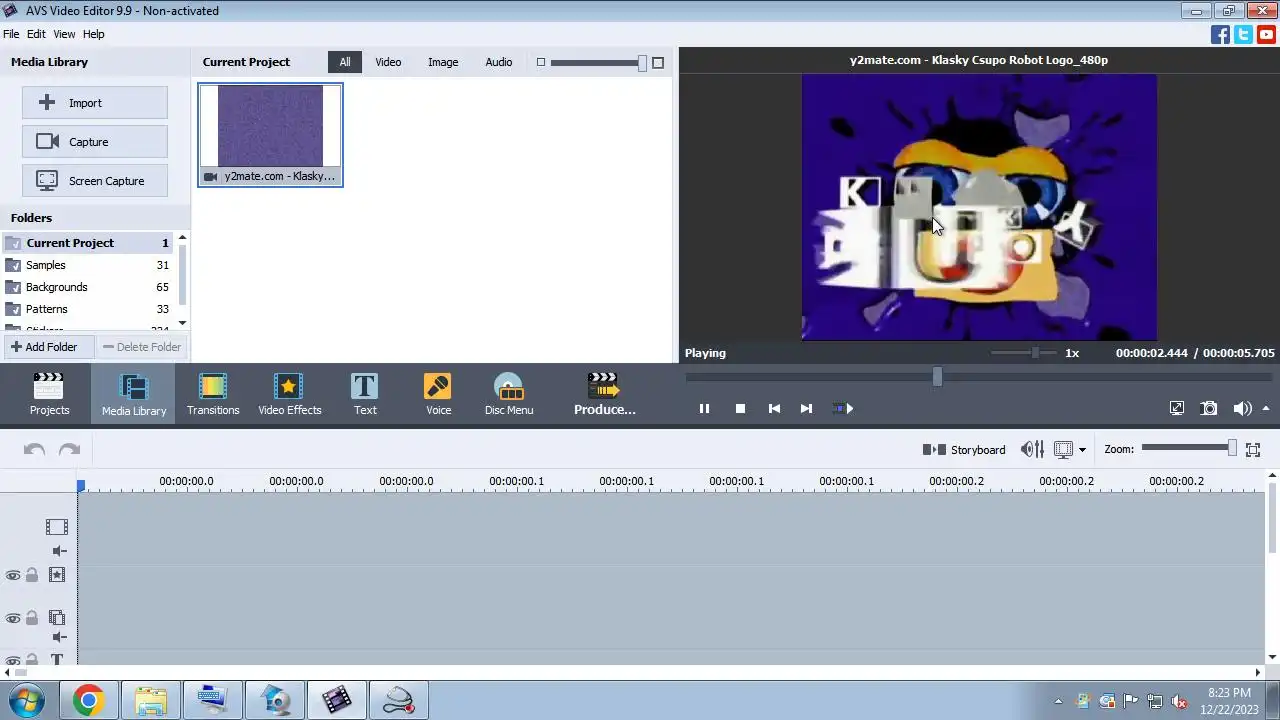Filter library by Image tab
The image size is (1280, 720).
[x=443, y=62]
